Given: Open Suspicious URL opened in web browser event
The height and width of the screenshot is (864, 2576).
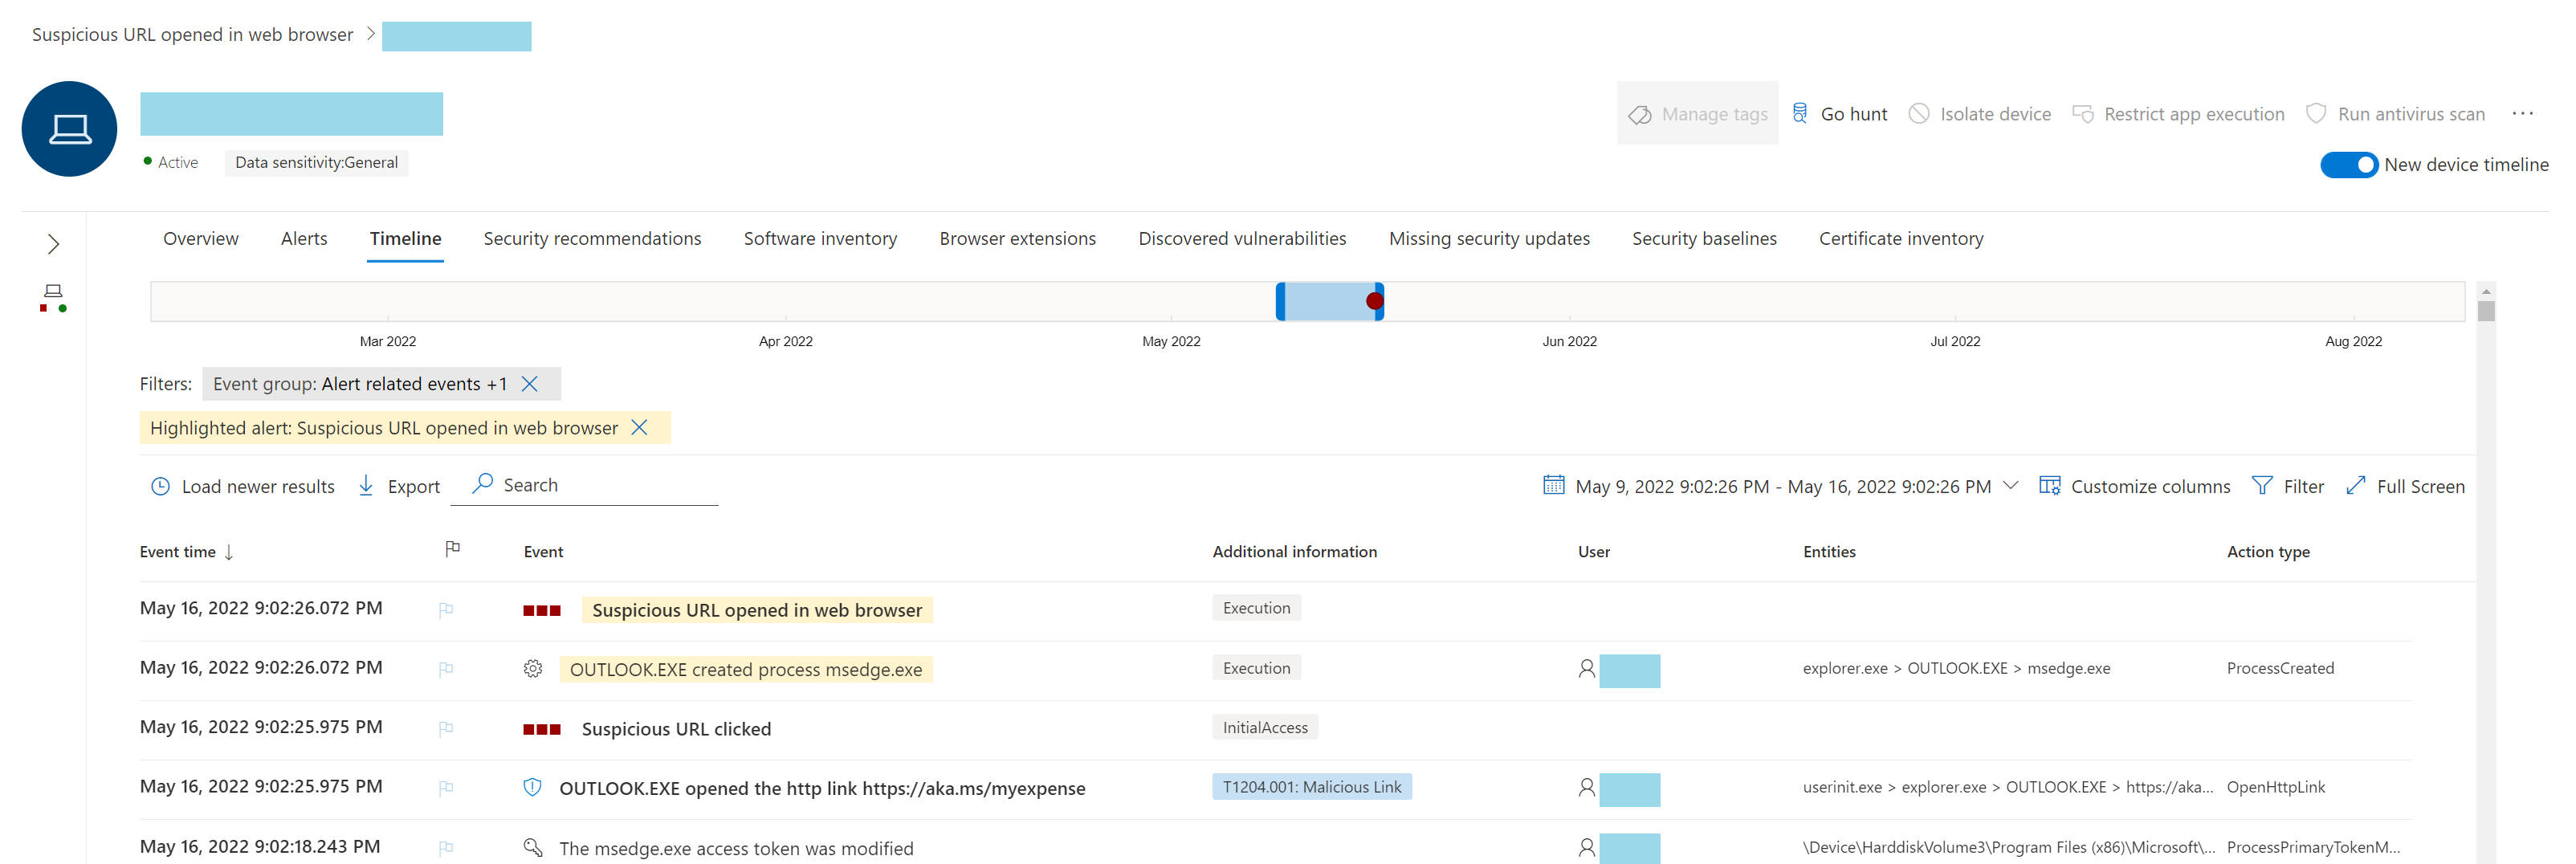Looking at the screenshot, I should pos(757,610).
